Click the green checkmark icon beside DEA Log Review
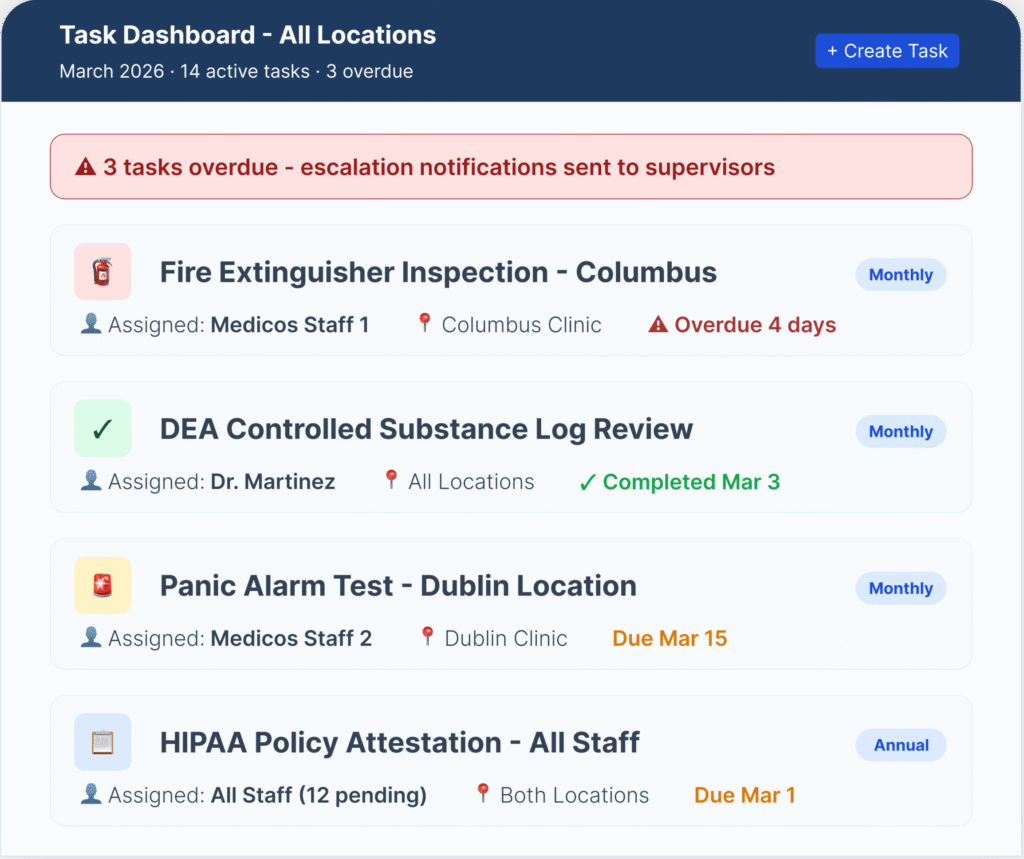 pos(102,429)
